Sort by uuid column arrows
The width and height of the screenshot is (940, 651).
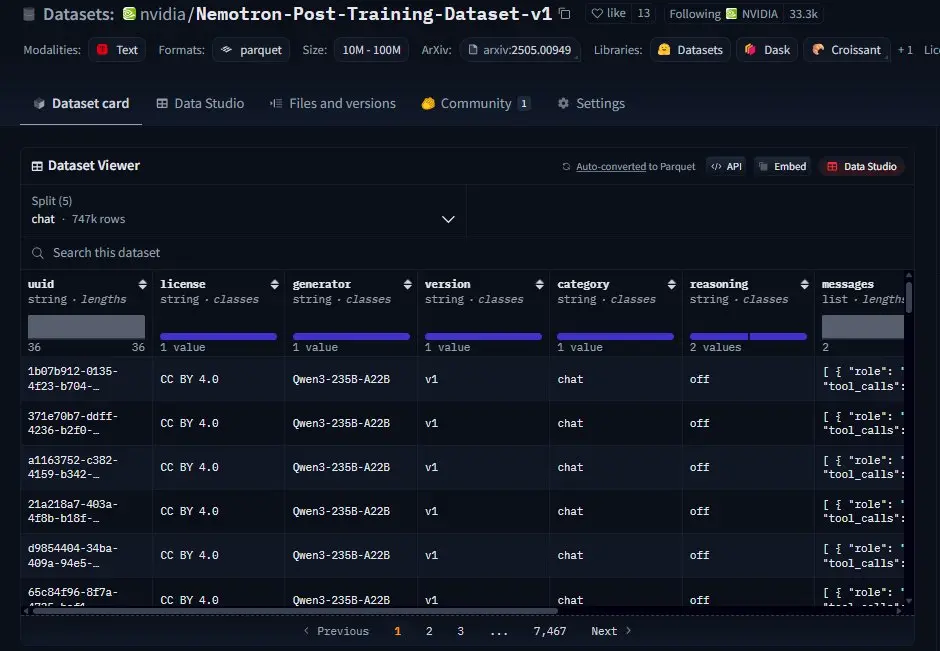(142, 284)
